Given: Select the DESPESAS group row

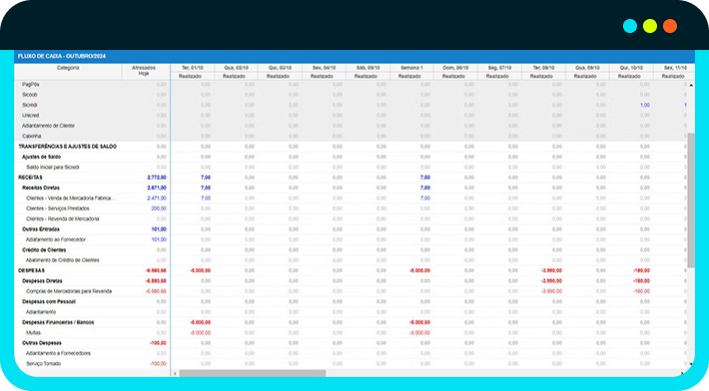Looking at the screenshot, I should coord(352,271).
